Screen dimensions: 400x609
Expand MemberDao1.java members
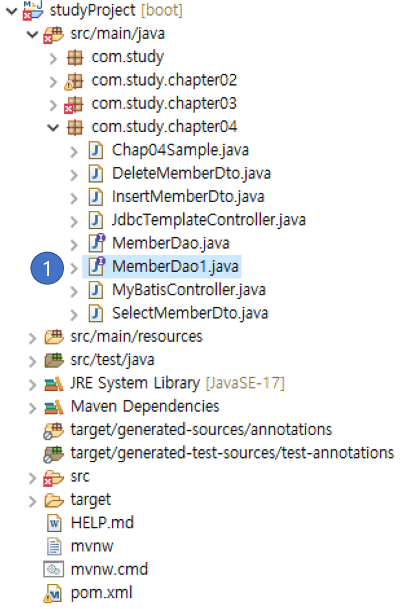[74, 268]
